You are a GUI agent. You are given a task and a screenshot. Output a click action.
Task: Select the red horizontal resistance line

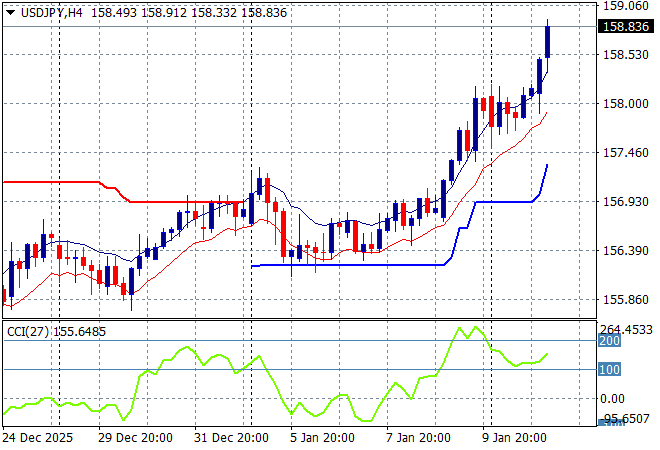tap(60, 182)
